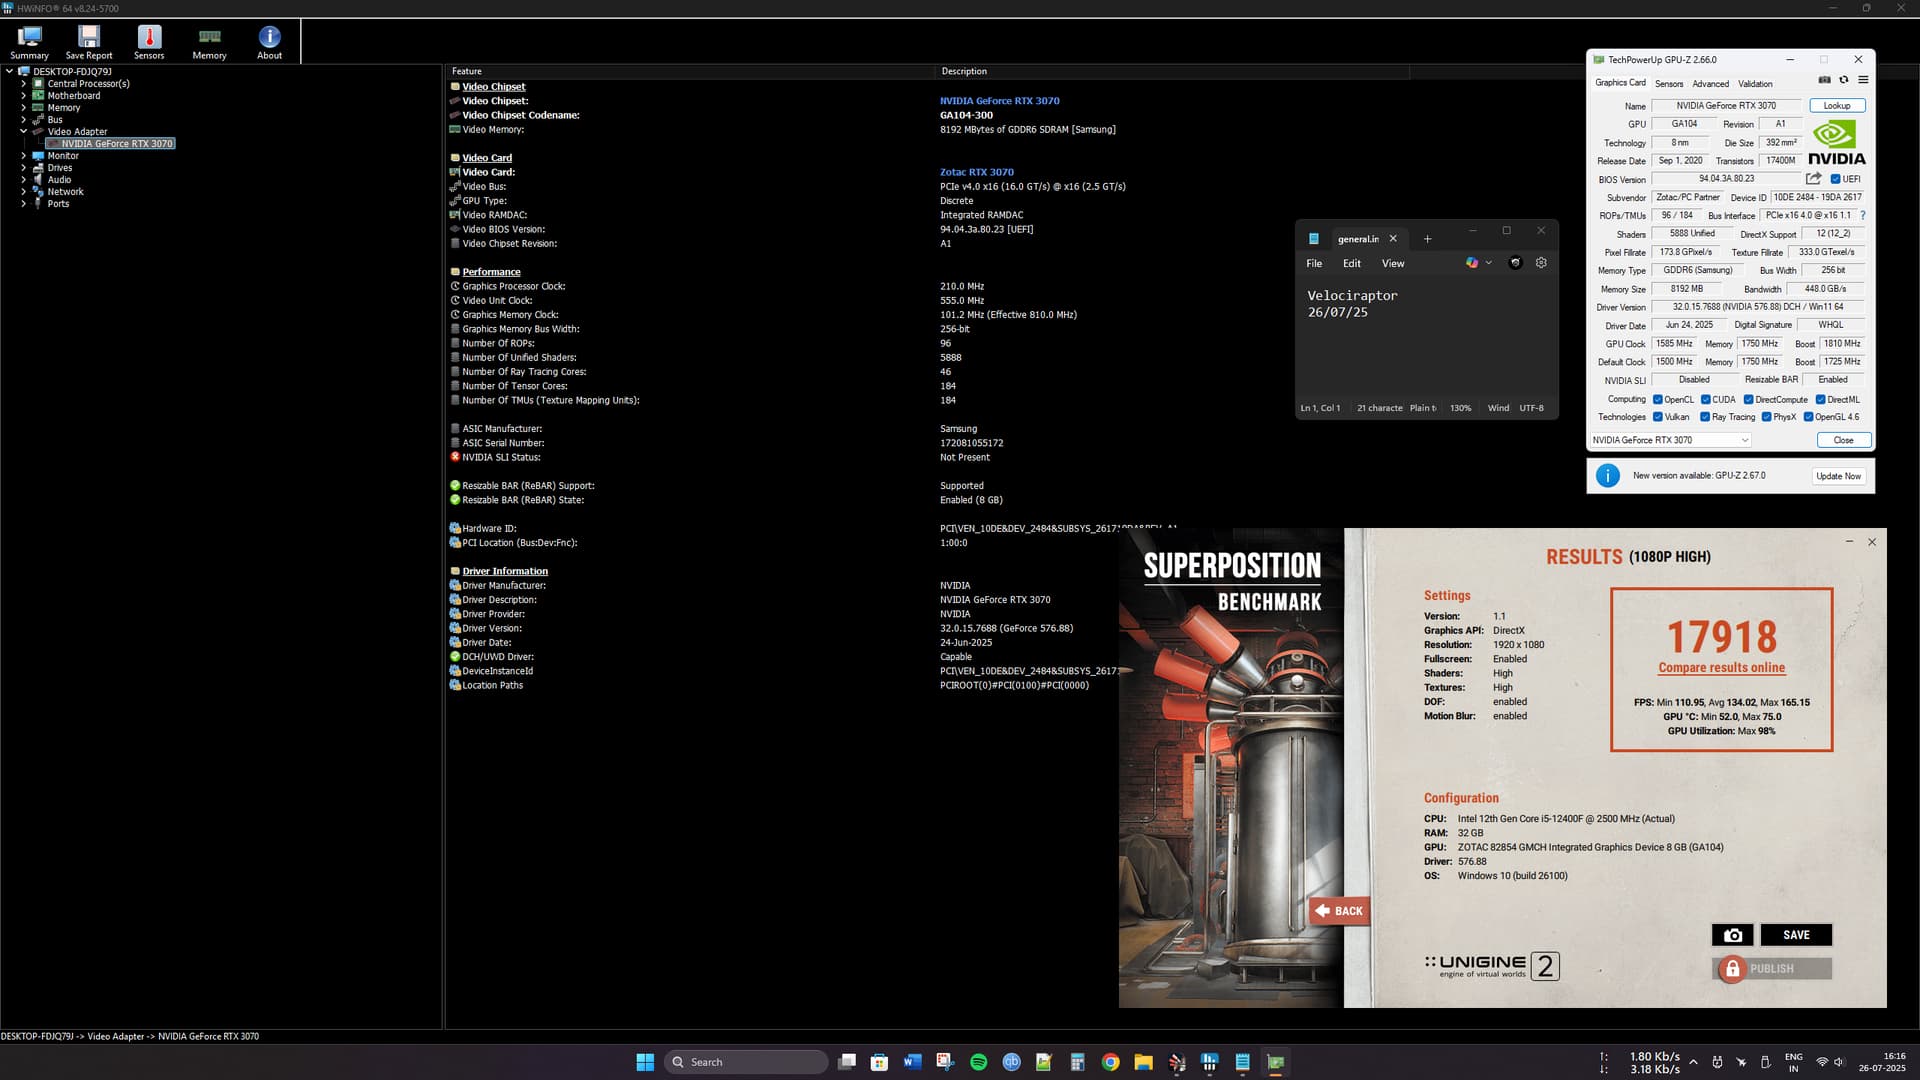Close the general.ini tab in Notepad

(1393, 239)
